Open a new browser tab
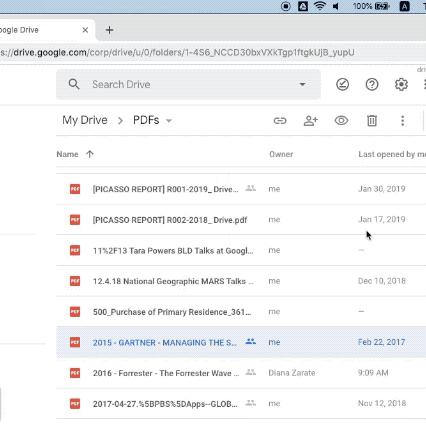The height and width of the screenshot is (426, 426). coord(109,30)
